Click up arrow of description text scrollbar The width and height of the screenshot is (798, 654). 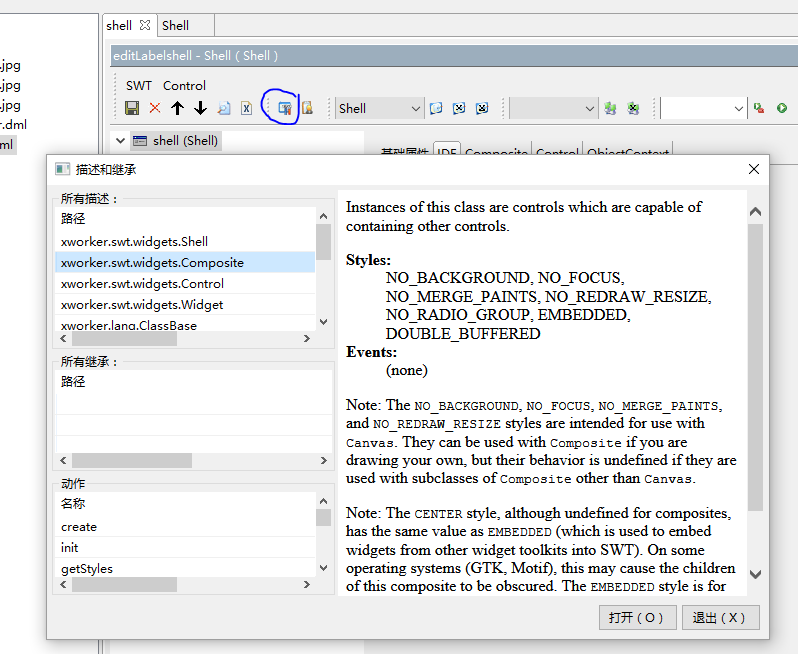click(755, 211)
